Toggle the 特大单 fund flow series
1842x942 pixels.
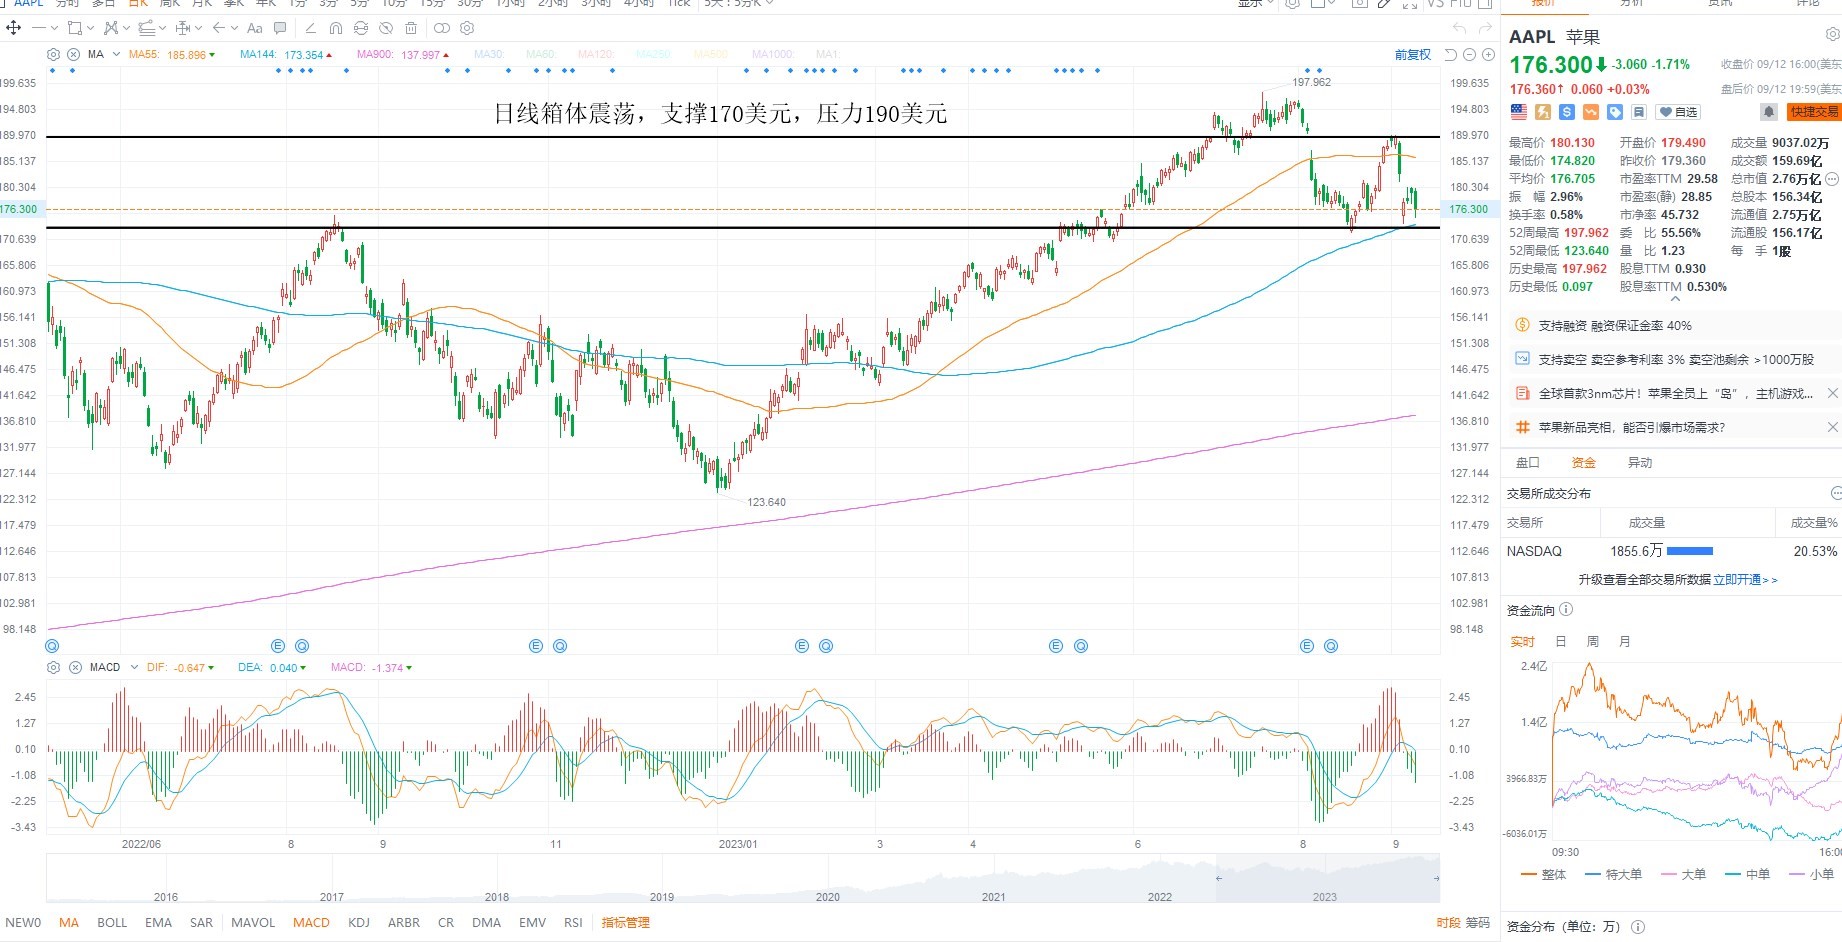(1612, 874)
